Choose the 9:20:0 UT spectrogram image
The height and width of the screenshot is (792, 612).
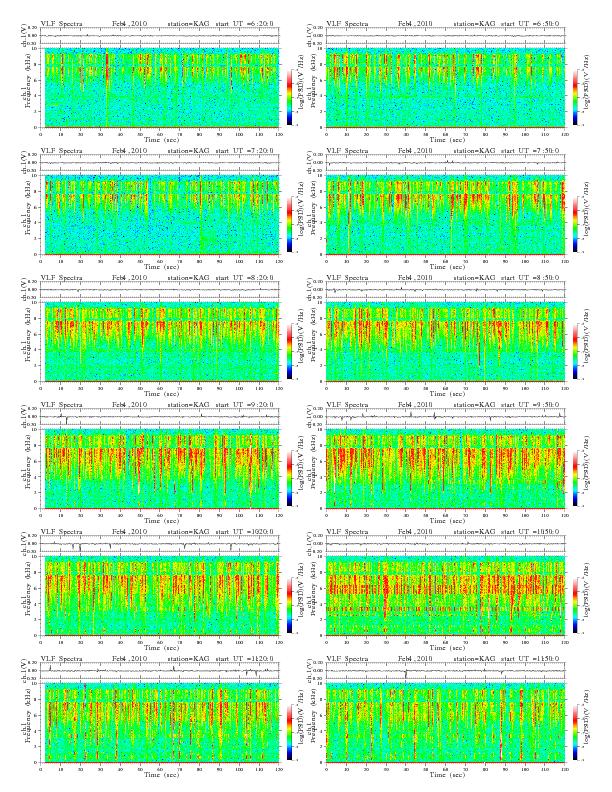click(x=160, y=469)
